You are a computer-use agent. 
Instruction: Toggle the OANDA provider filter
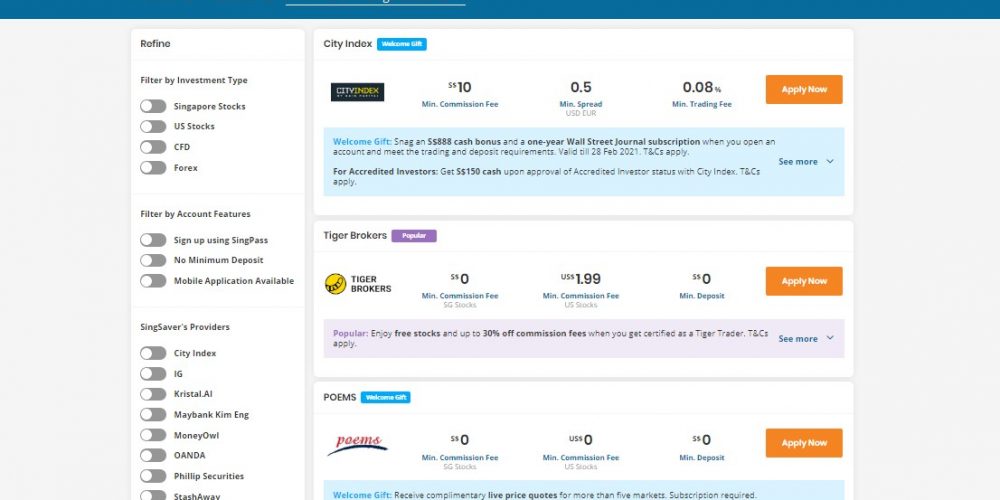click(x=153, y=455)
